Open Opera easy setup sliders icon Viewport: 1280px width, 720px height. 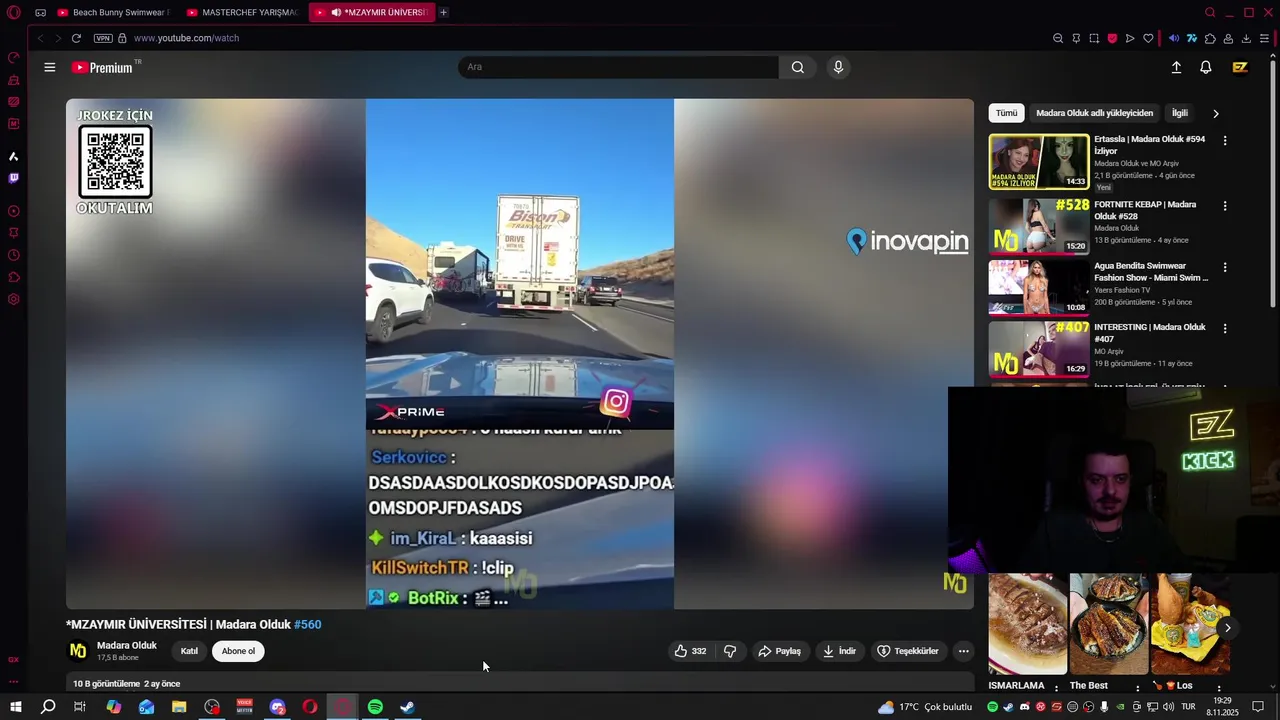1264,38
